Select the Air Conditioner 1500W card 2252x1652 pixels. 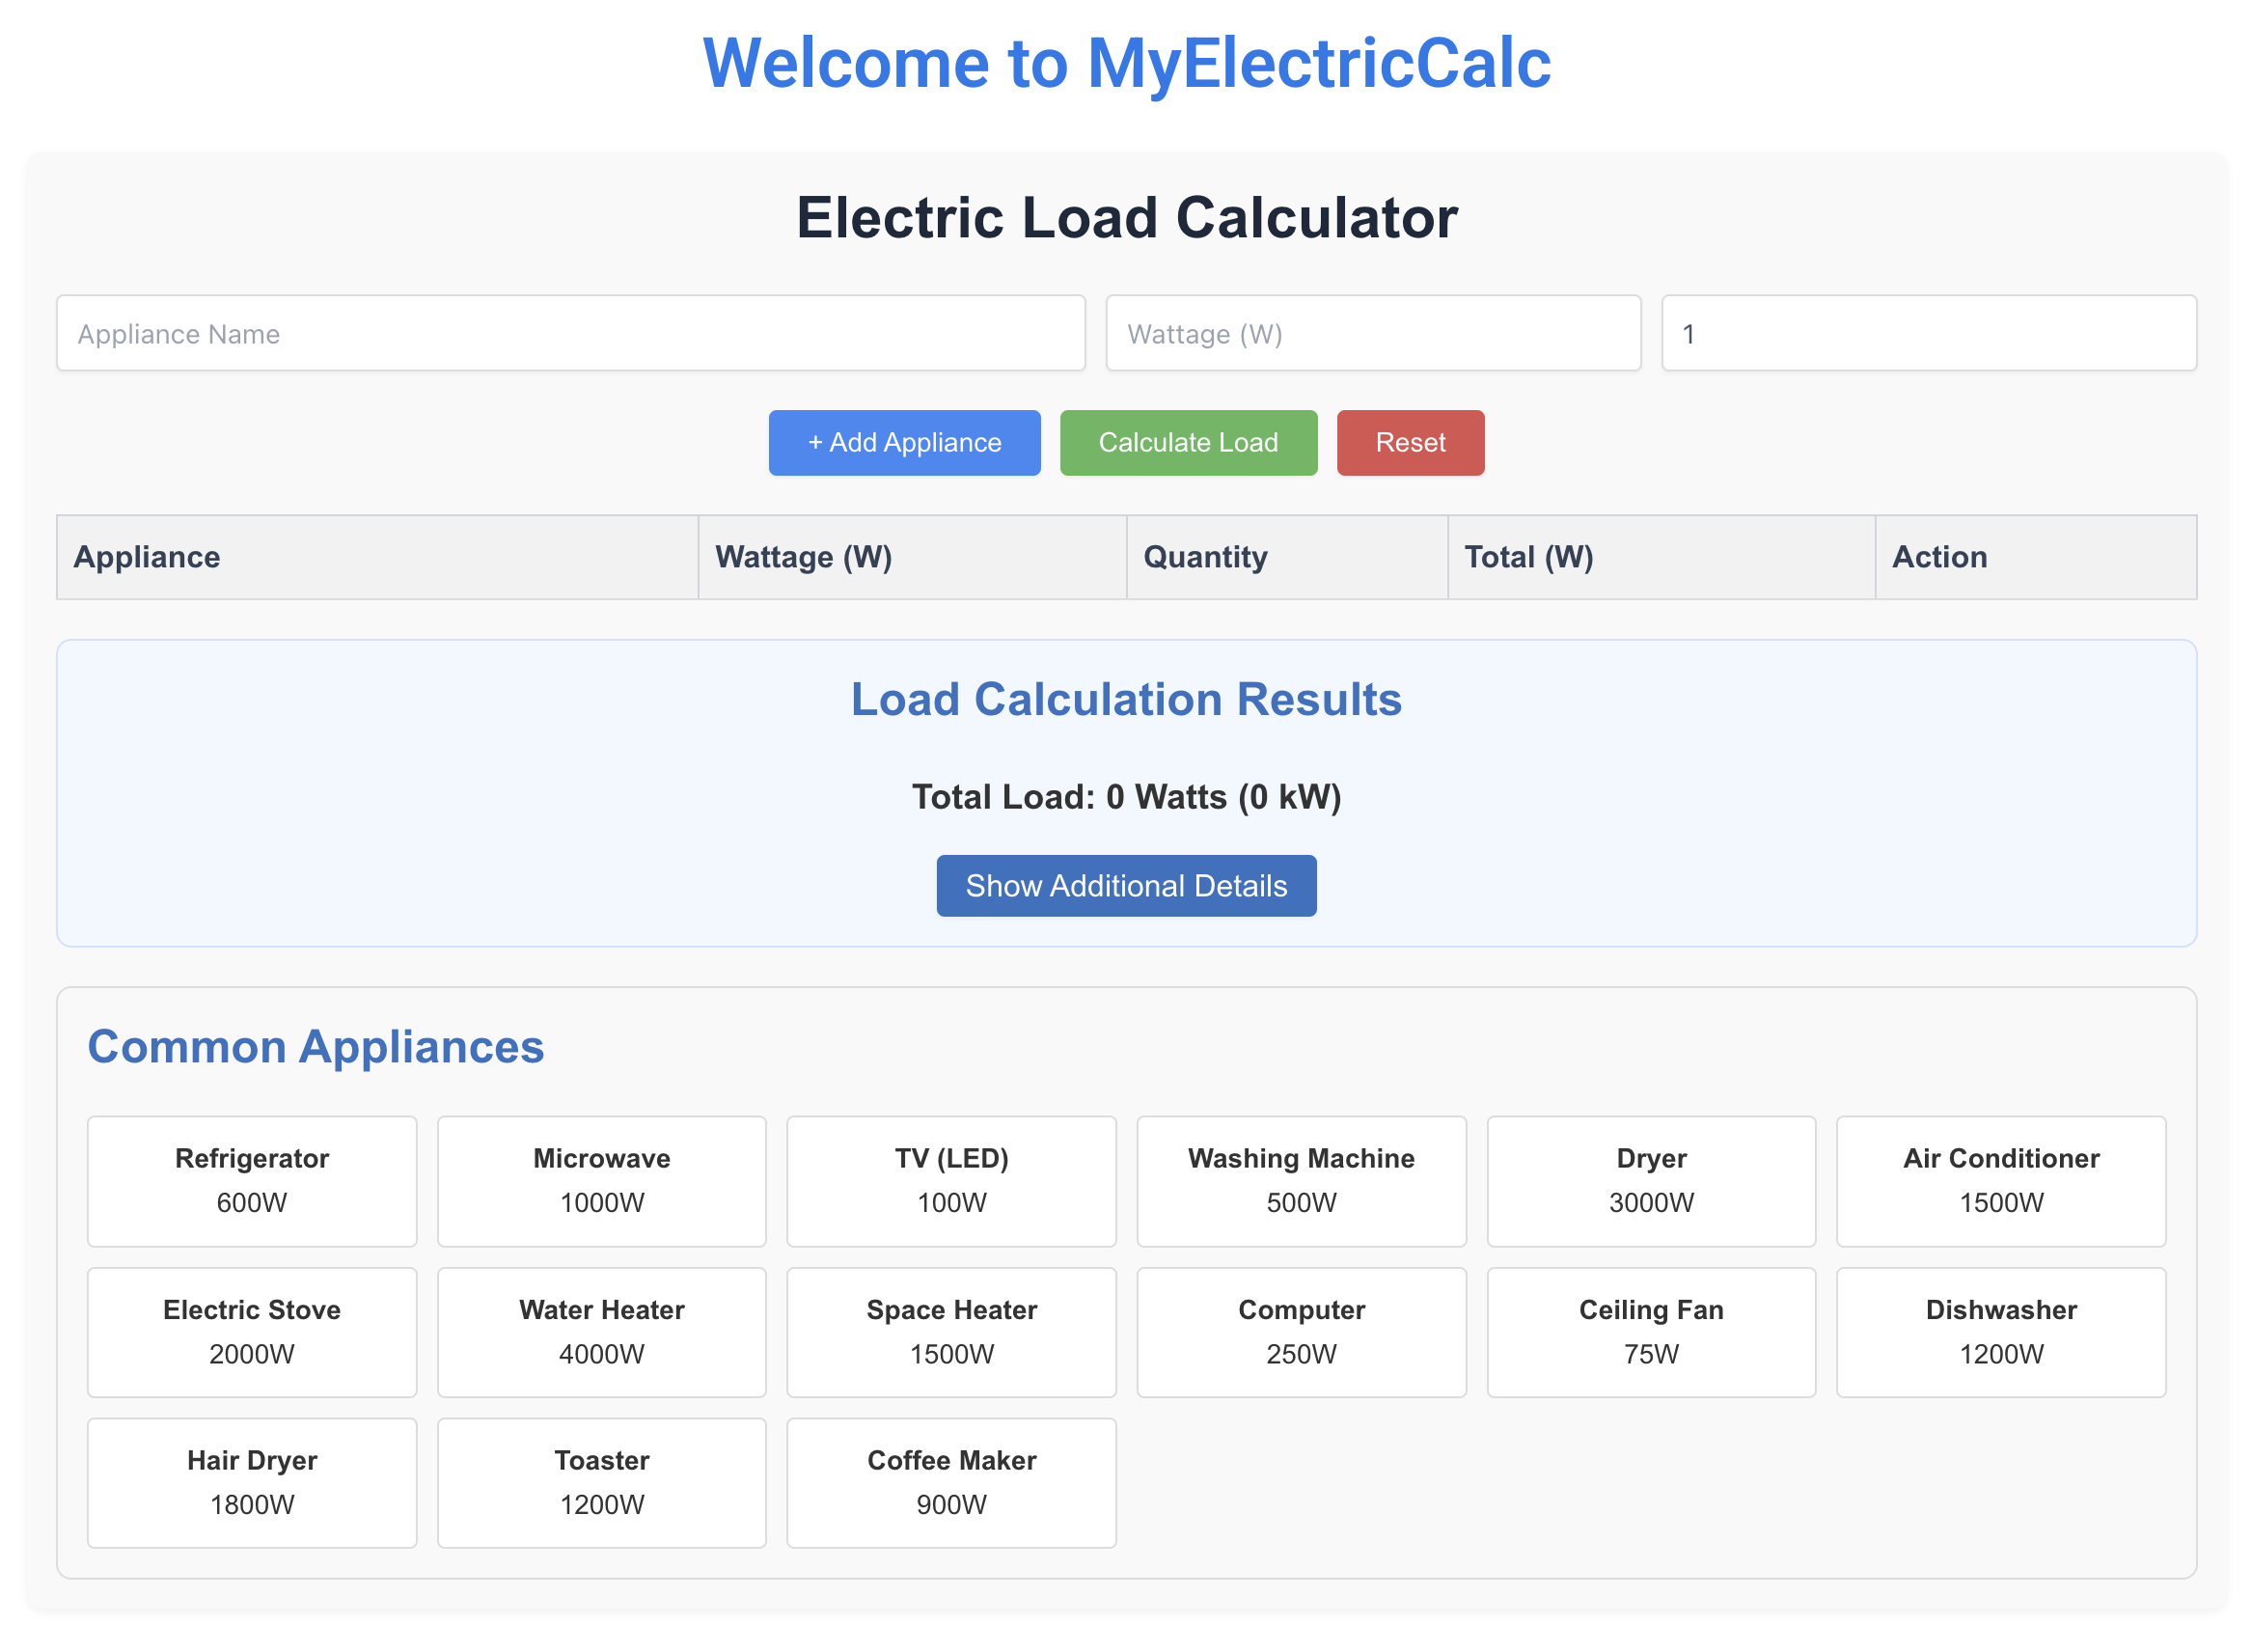(2001, 1181)
